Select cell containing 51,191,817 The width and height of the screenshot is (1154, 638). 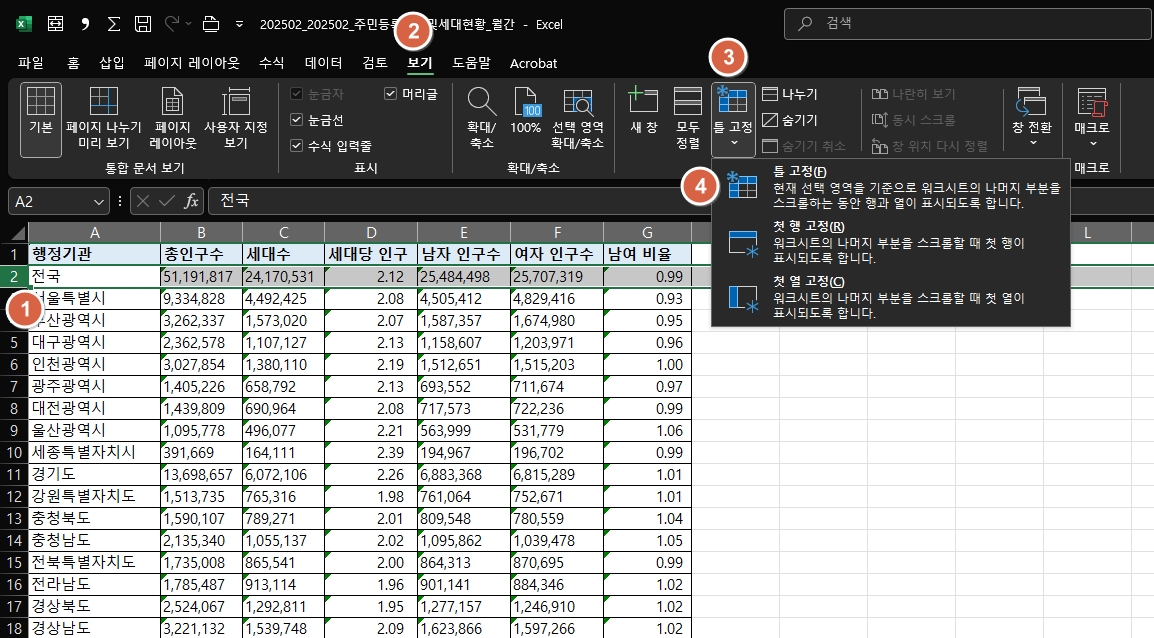tap(202, 277)
